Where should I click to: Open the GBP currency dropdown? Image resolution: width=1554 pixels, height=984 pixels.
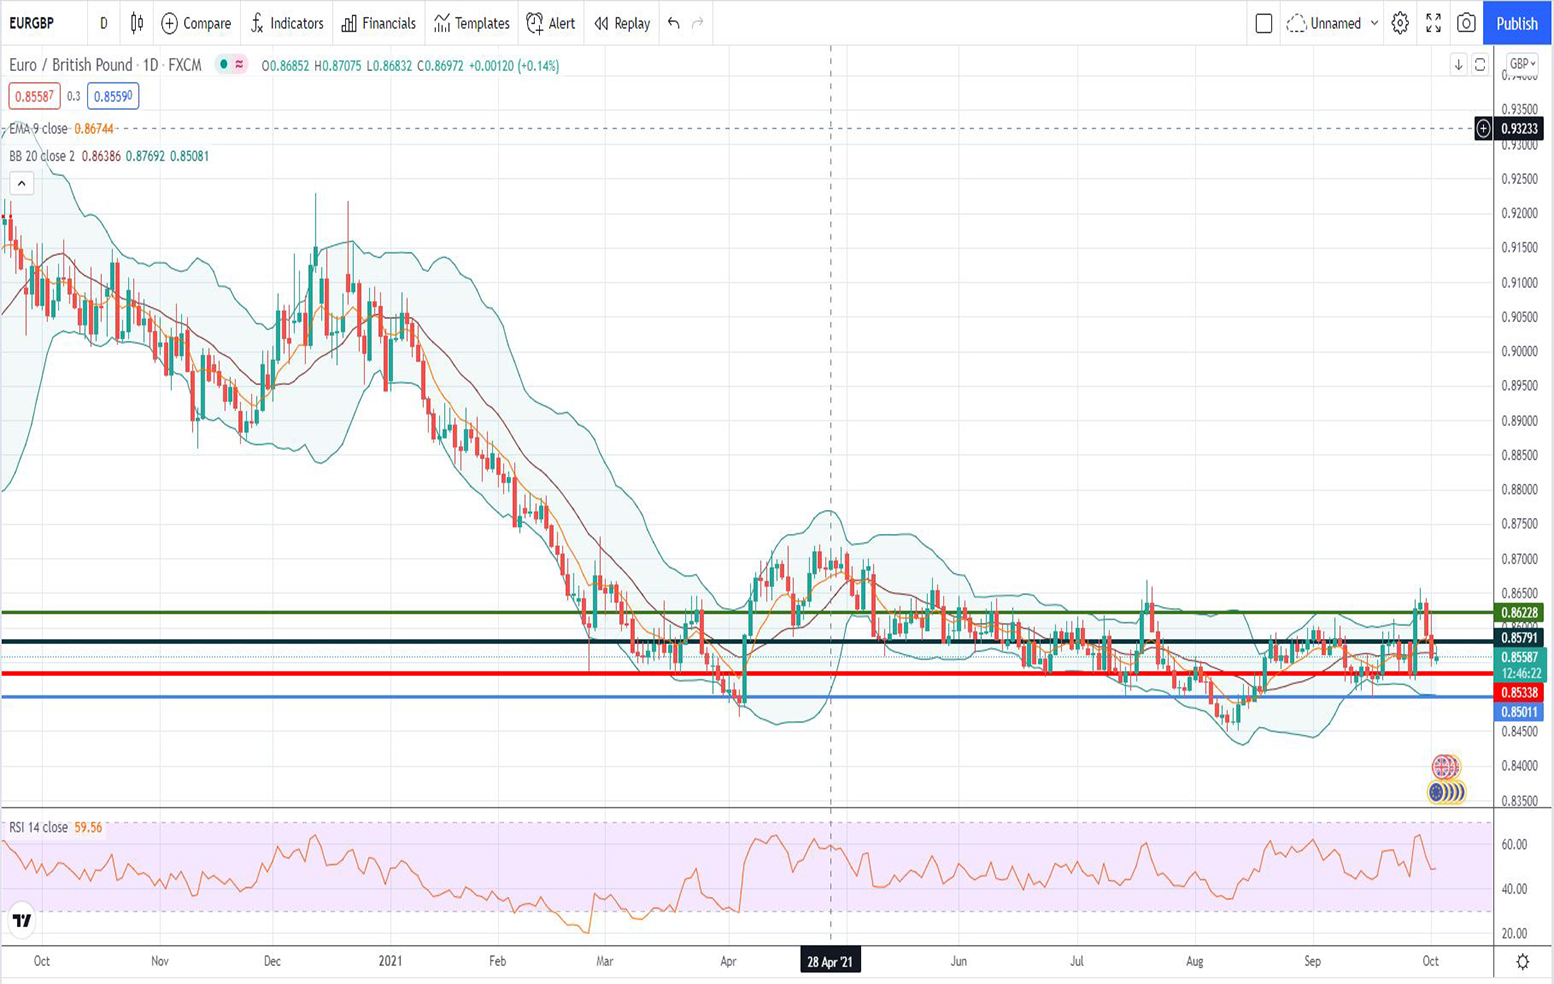pyautogui.click(x=1522, y=64)
